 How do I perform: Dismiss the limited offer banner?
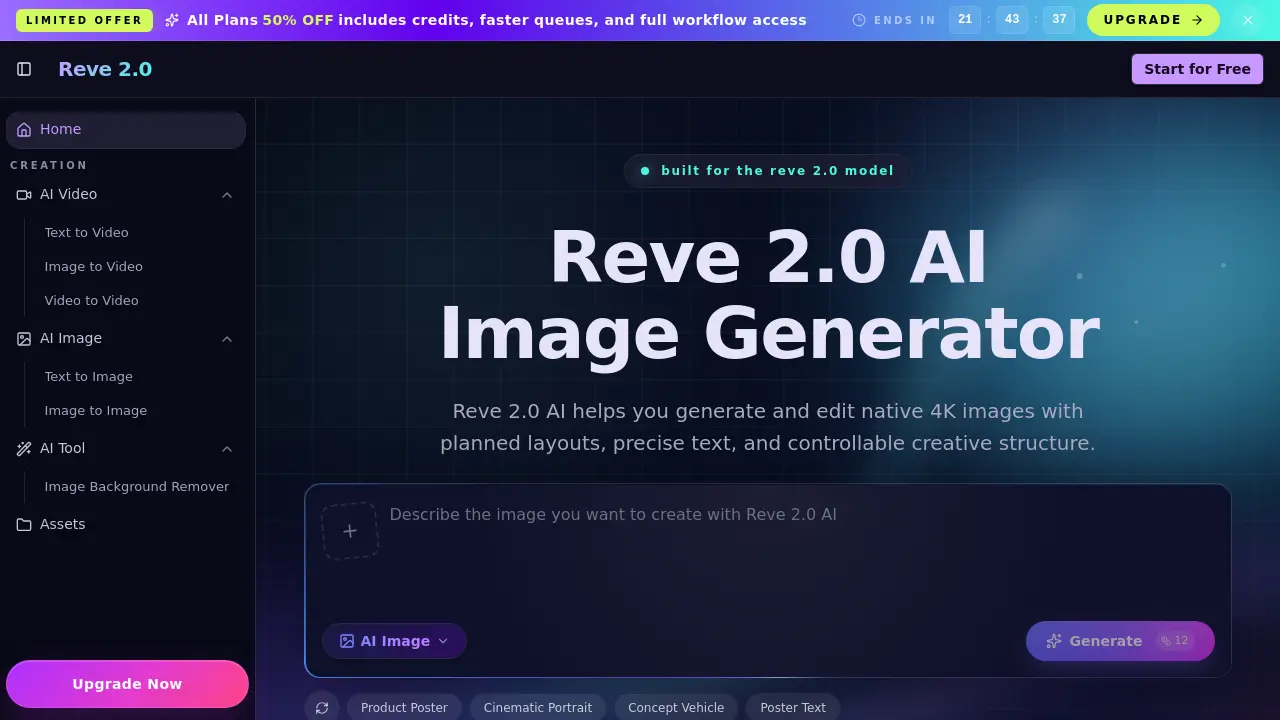click(x=1248, y=20)
